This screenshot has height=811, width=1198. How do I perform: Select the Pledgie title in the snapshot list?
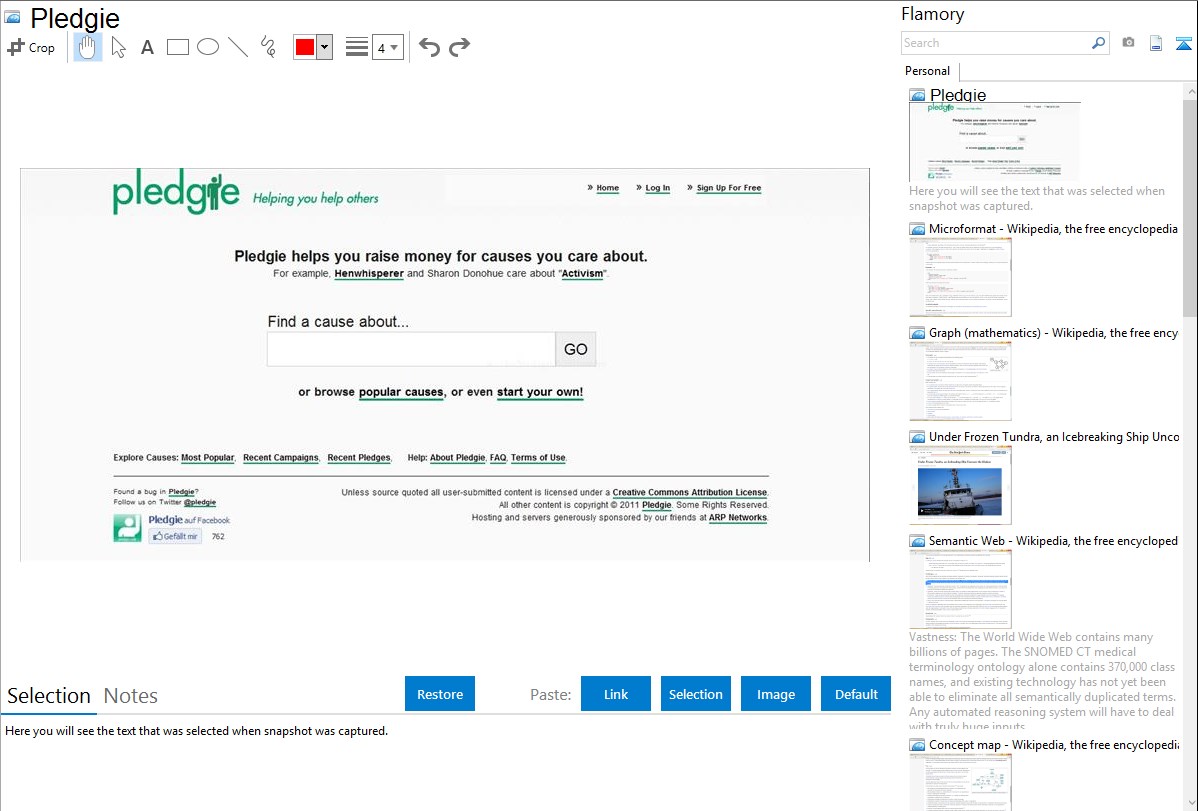click(x=958, y=95)
